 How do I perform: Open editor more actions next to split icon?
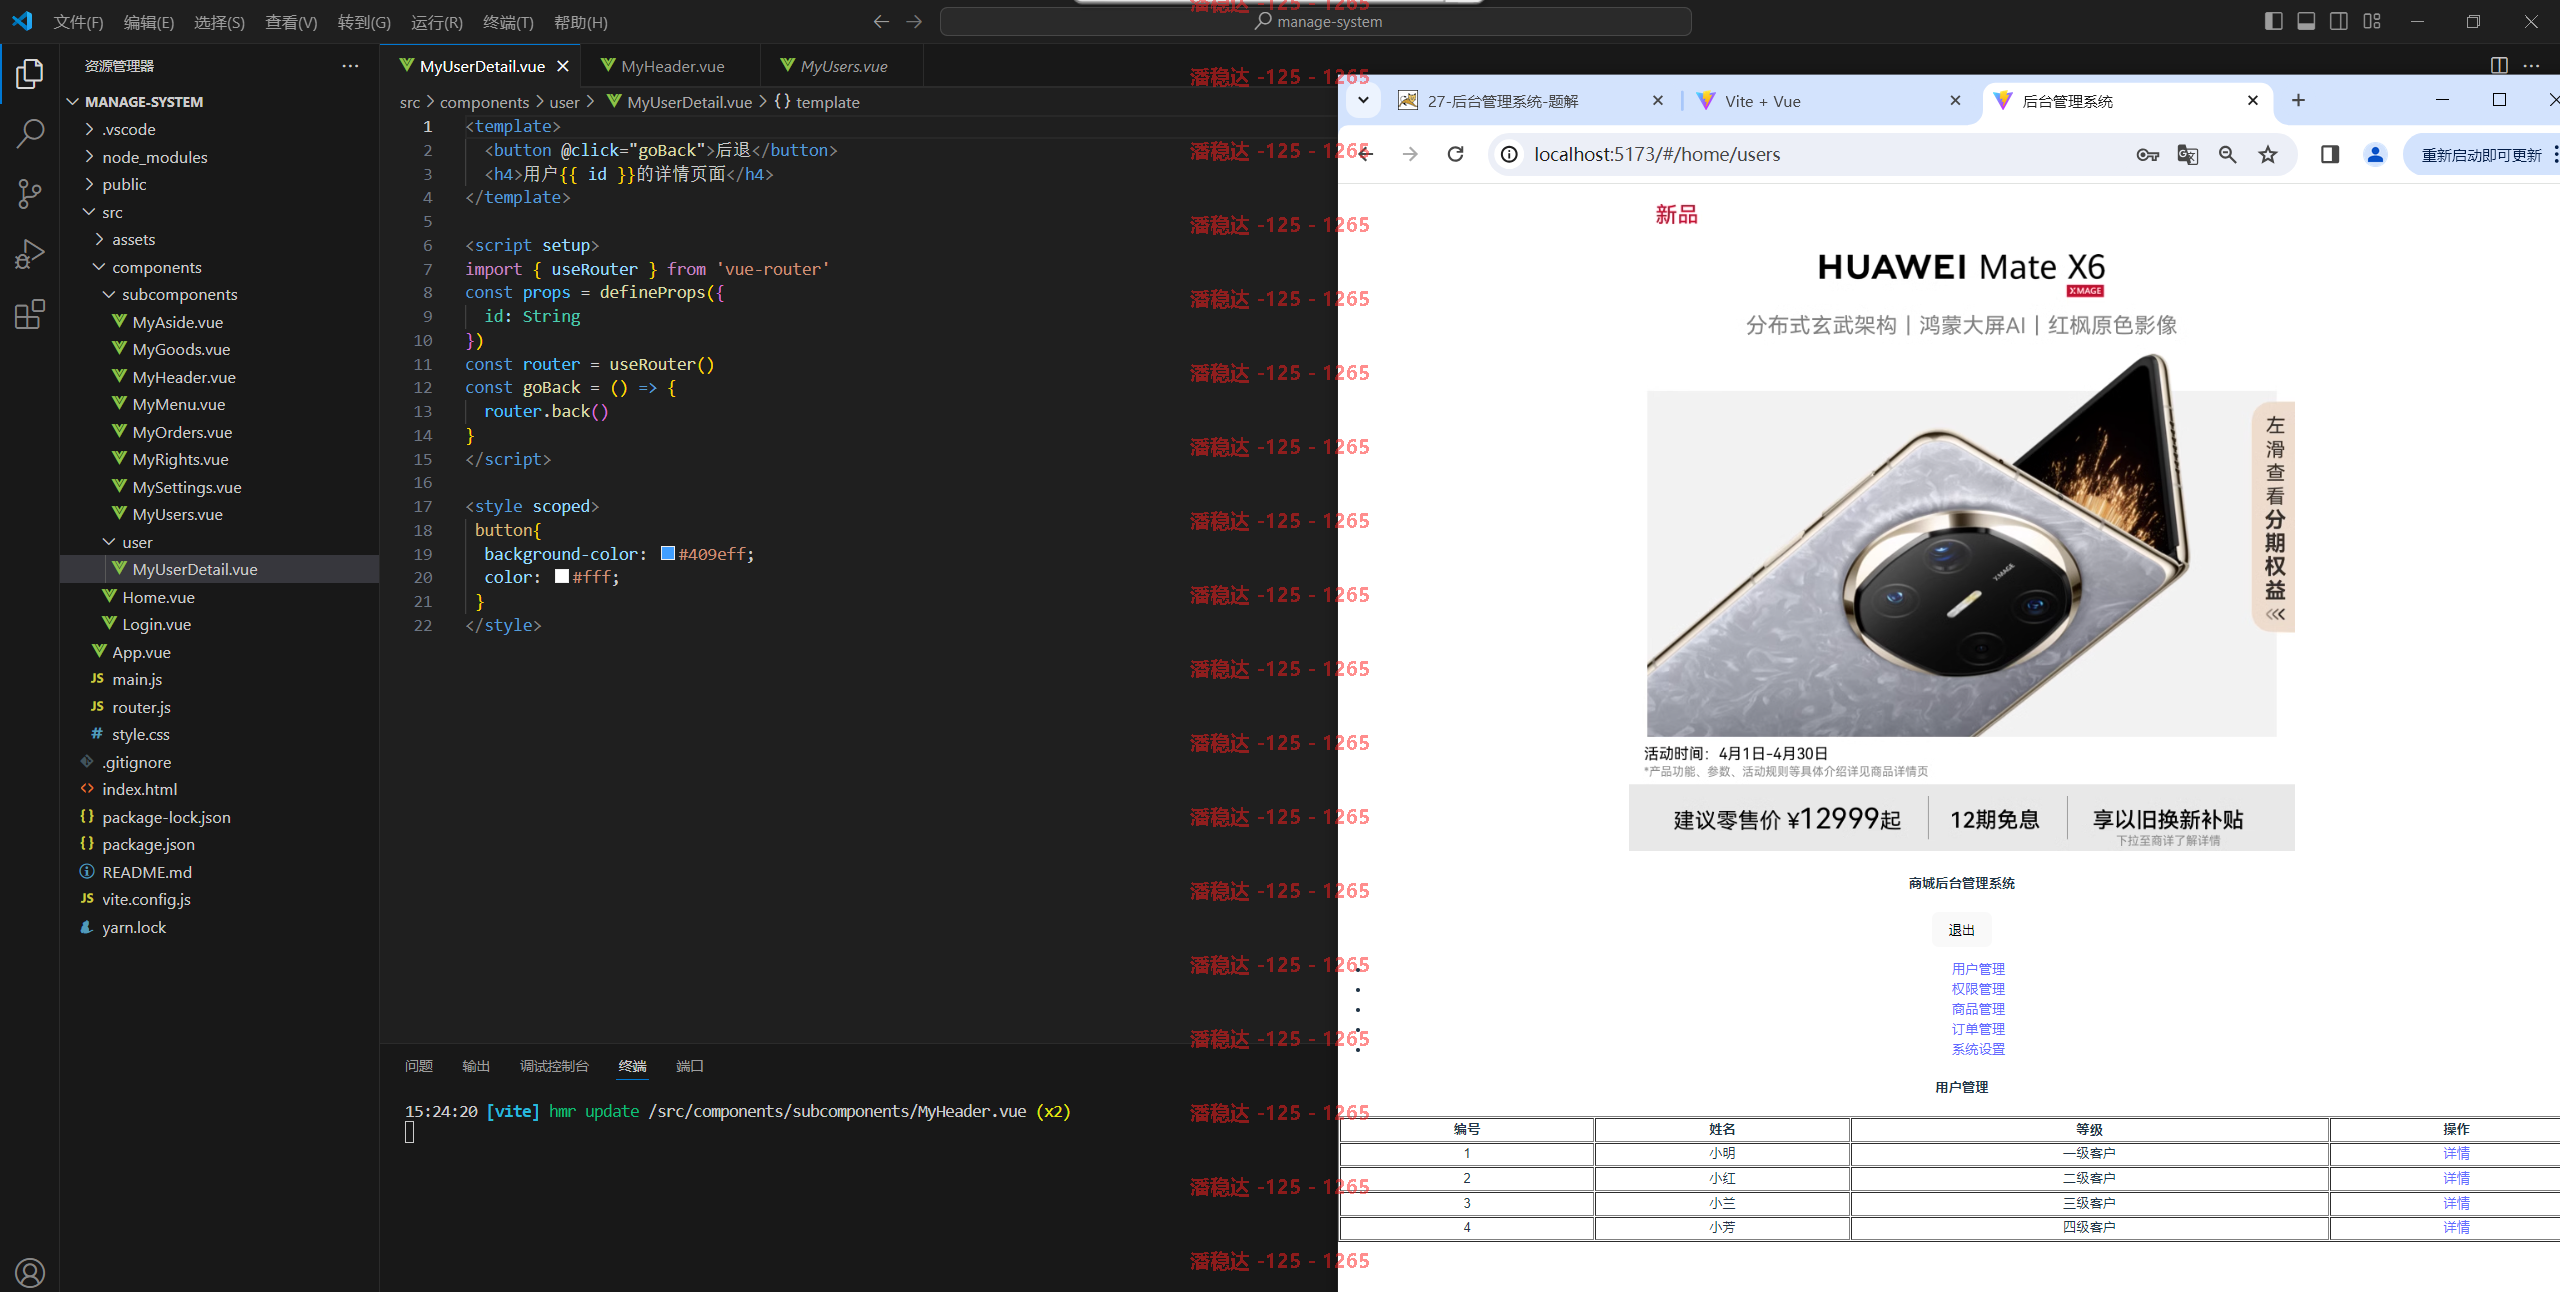click(2531, 65)
